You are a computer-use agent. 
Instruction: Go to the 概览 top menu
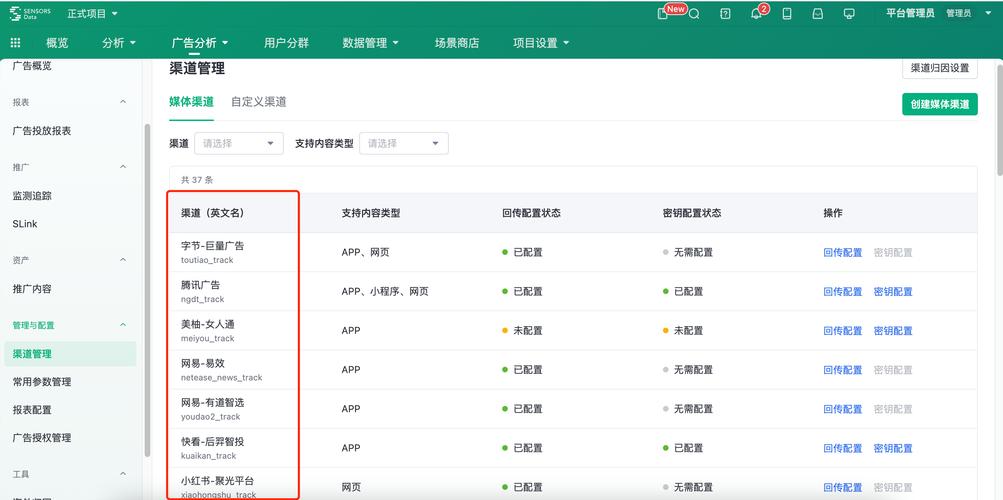(57, 43)
